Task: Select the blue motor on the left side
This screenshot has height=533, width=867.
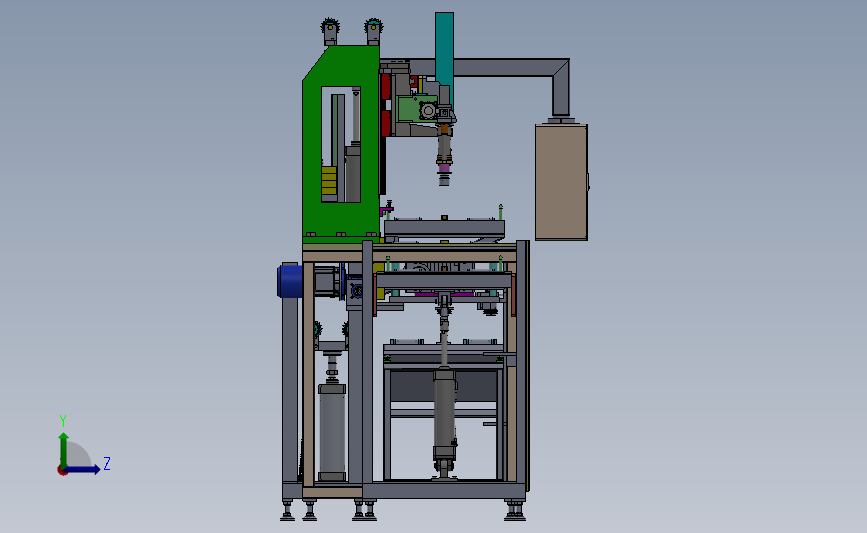Action: (x=289, y=281)
